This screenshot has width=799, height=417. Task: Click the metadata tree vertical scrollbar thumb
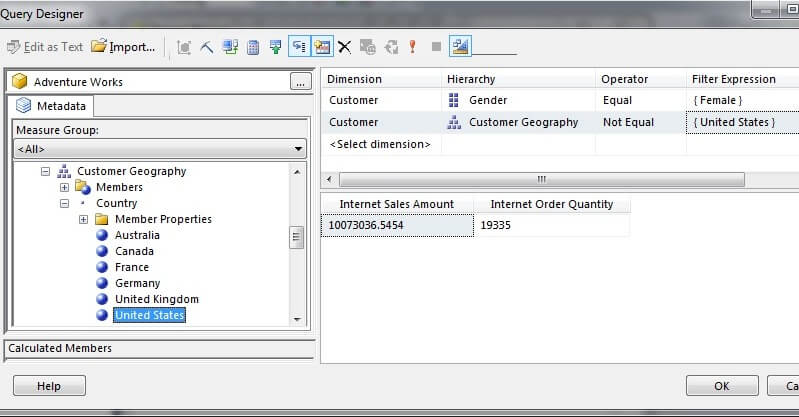coord(297,237)
